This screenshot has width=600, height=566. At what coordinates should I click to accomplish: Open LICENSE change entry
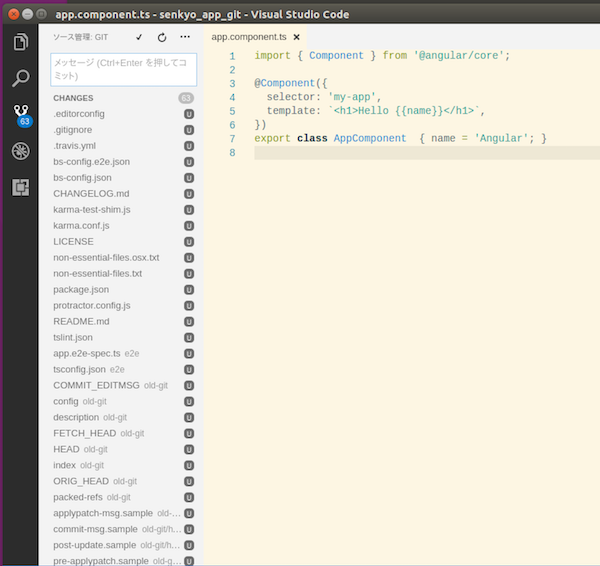122,242
